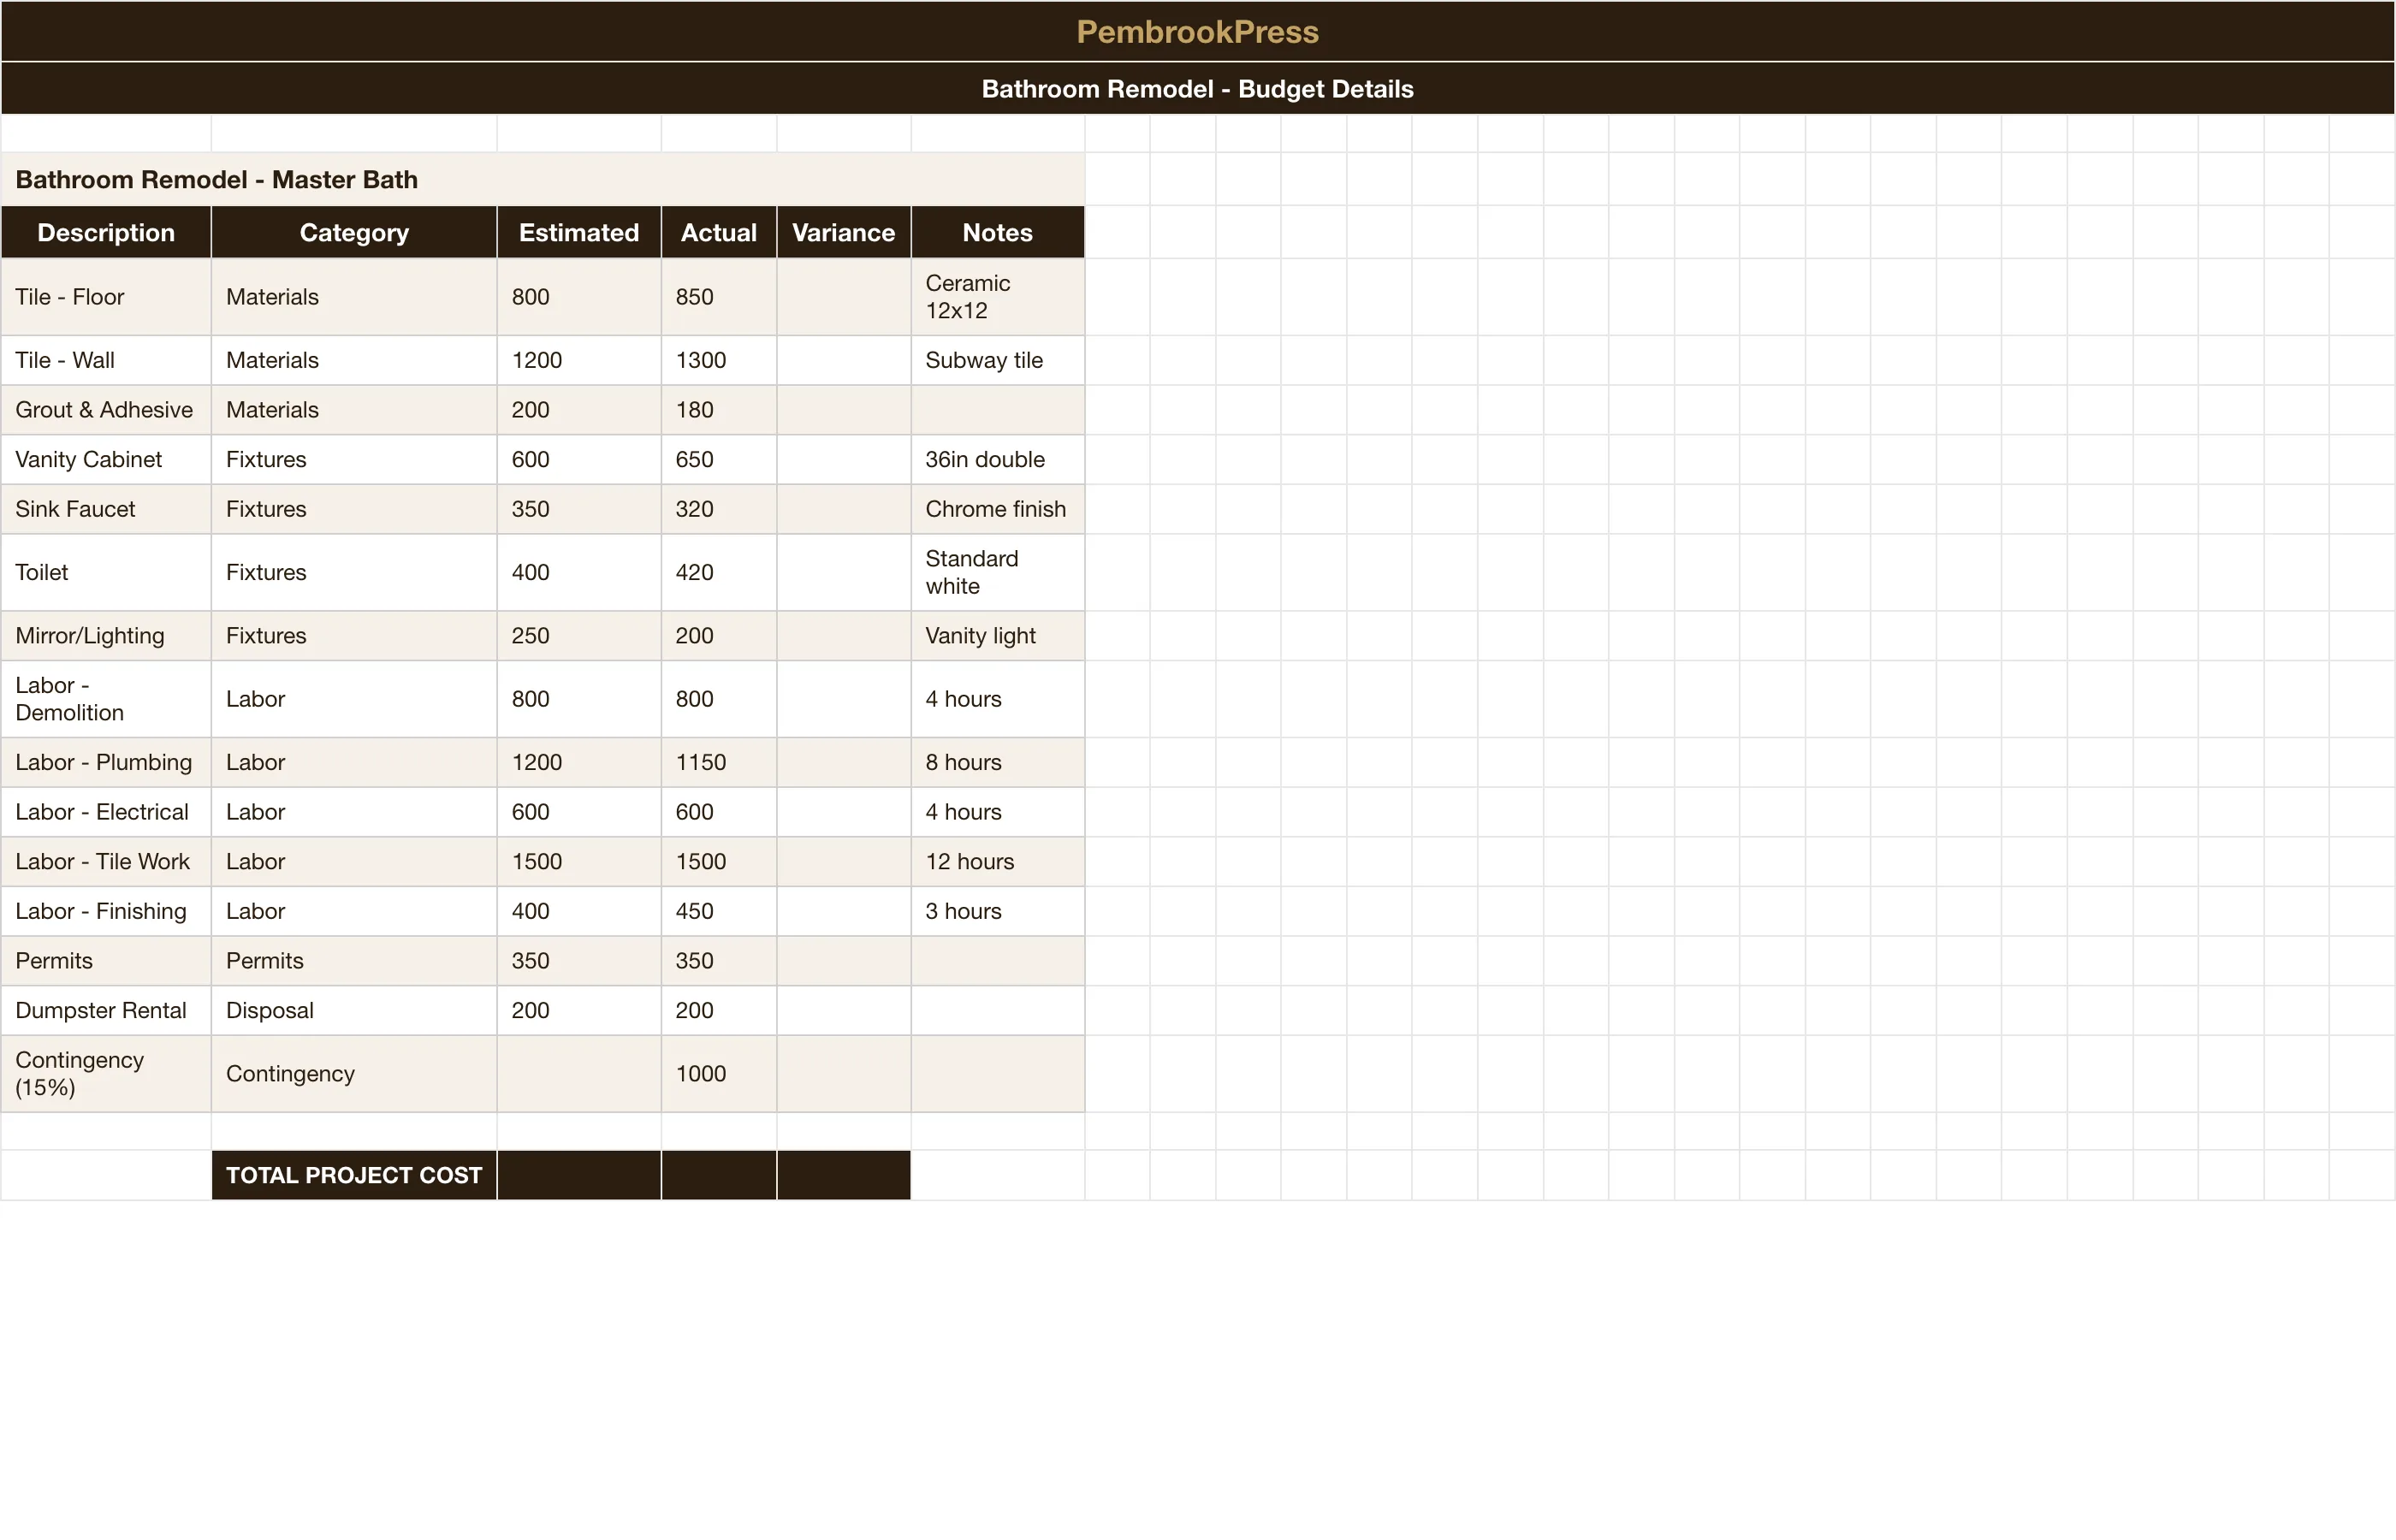
Task: Select the 'Contingency (15%)' description cell
Action: pos(106,1074)
